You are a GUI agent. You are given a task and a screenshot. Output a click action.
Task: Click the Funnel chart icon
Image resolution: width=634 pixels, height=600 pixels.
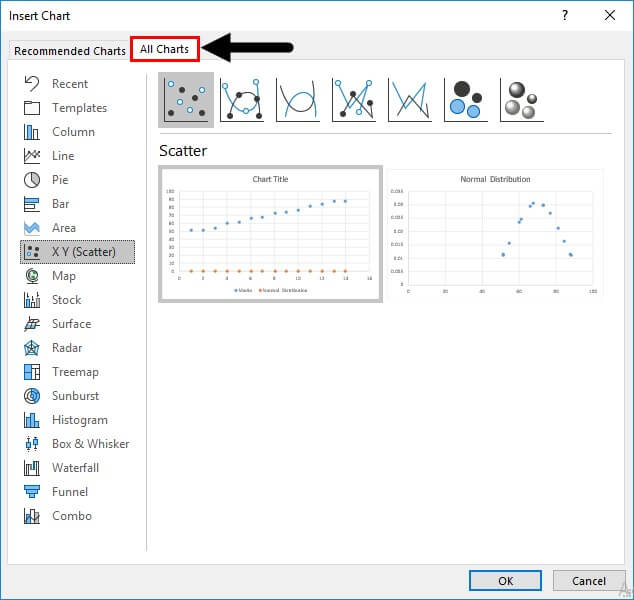32,492
